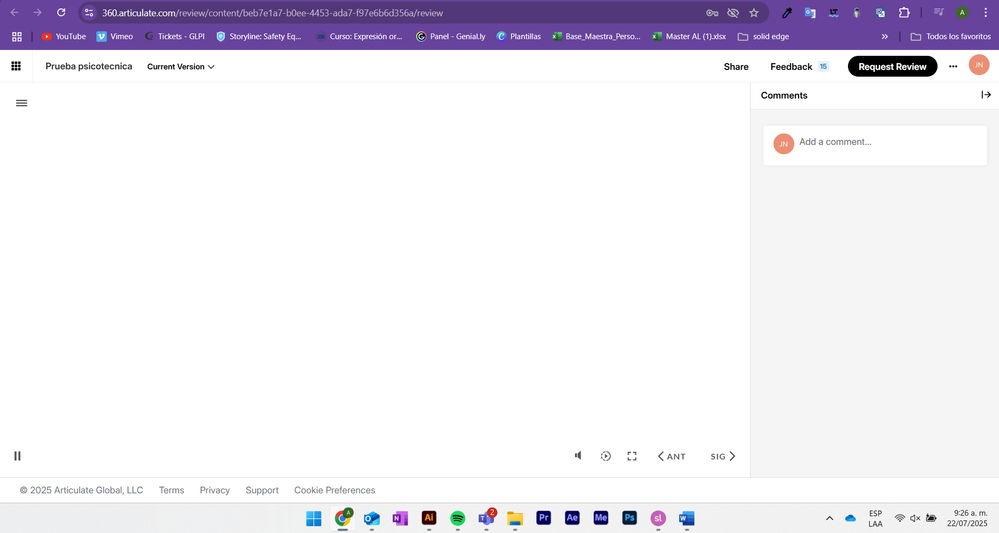
Task: Bookmark this page with the star
Action: pos(754,13)
